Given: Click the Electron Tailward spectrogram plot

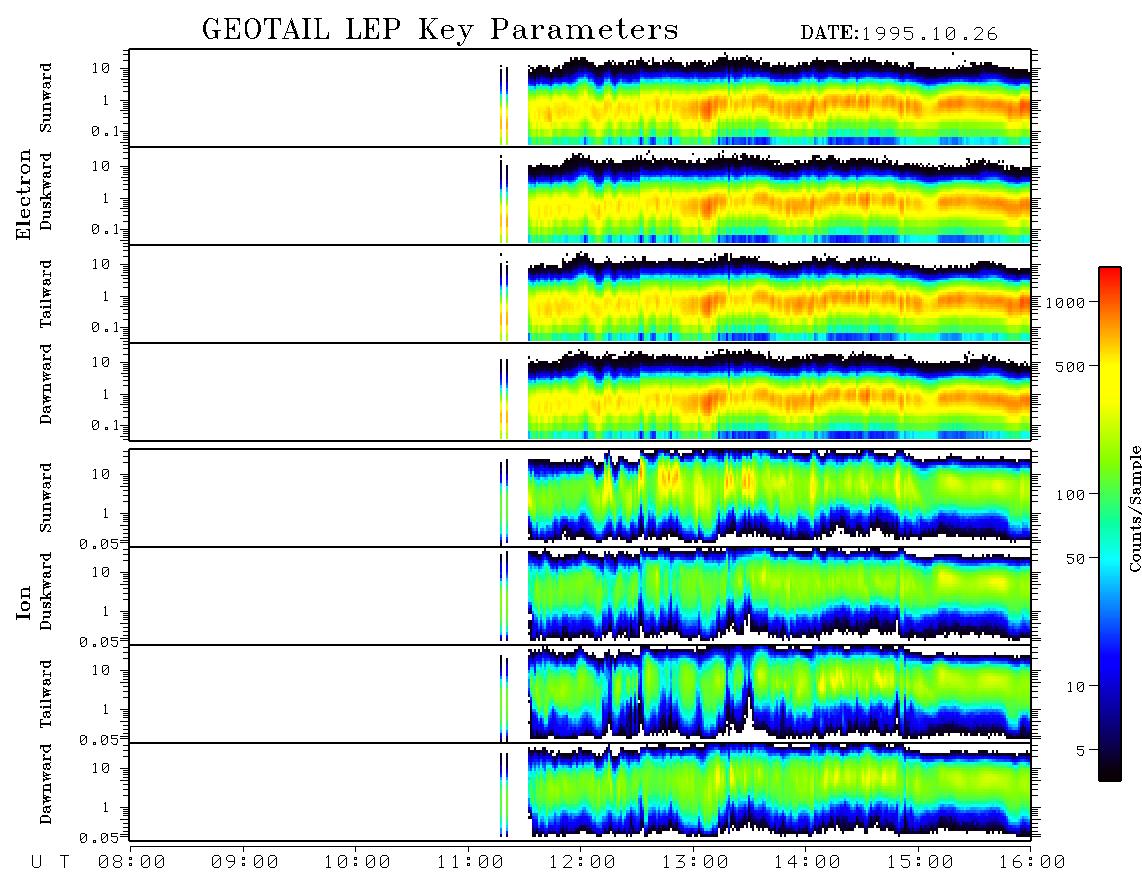Looking at the screenshot, I should click(x=580, y=294).
